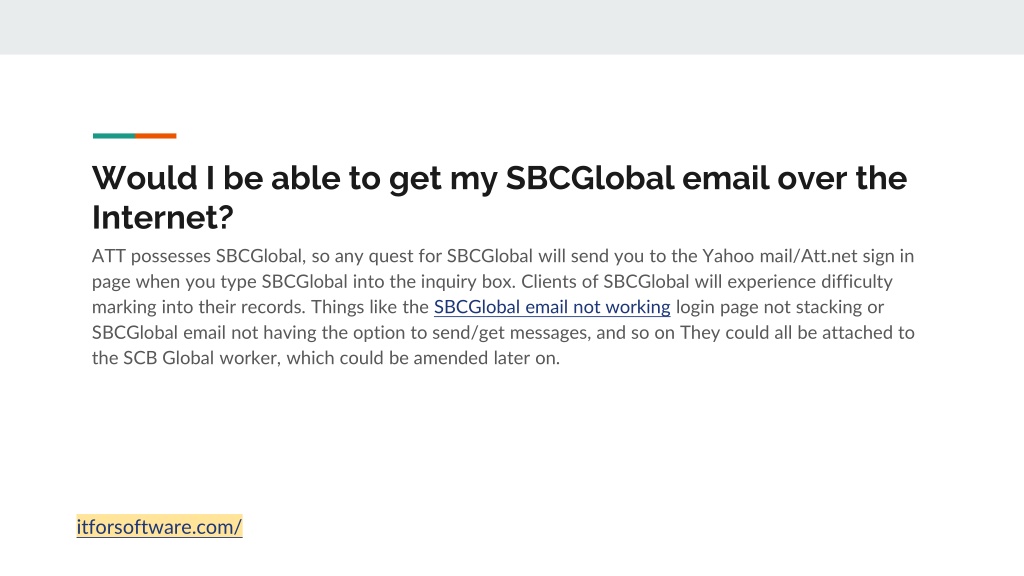Click the orange segment of accent bar
Viewport: 1024px width, 576px height.
[x=155, y=136]
